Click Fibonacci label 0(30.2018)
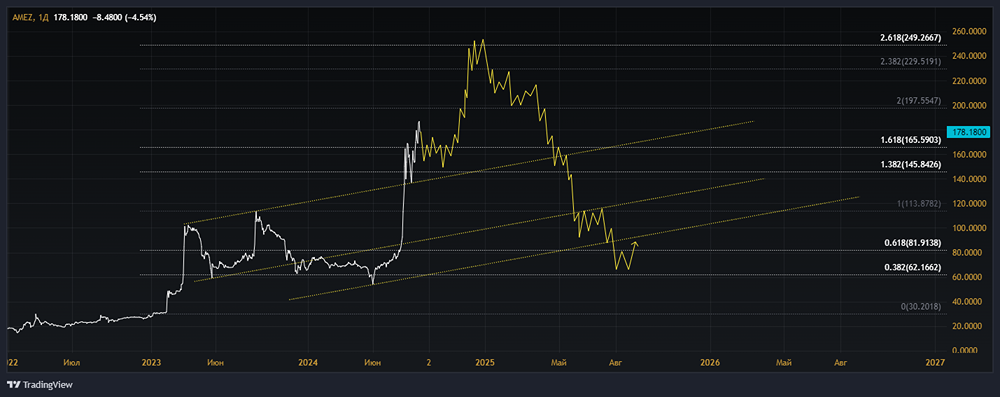Screen dimensions: 1000x397 tap(921, 307)
